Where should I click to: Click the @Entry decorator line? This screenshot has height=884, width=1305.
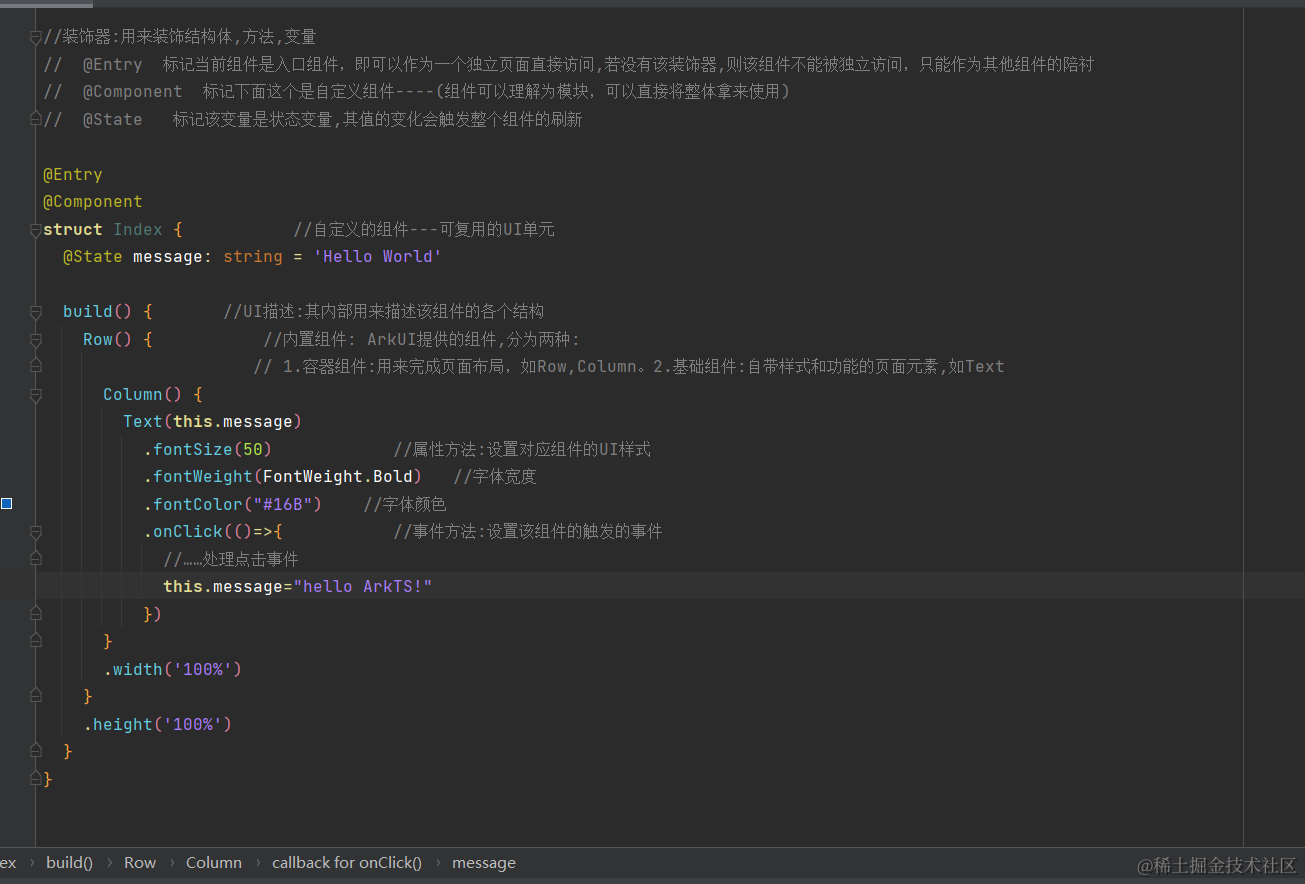click(x=72, y=174)
